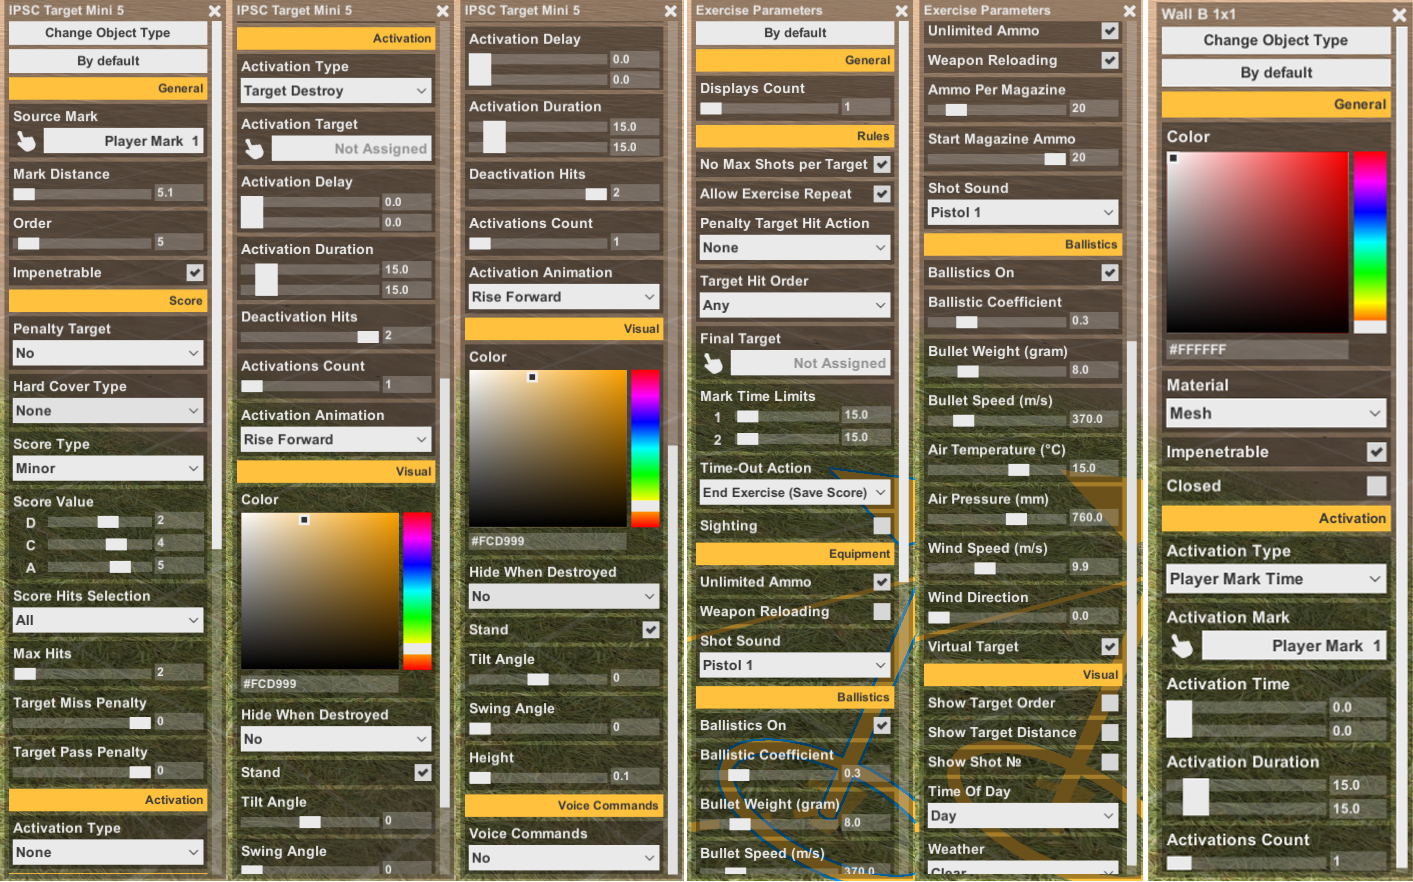Image resolution: width=1413 pixels, height=882 pixels.
Task: Open the Time Of Day dropdown
Action: pos(1022,815)
